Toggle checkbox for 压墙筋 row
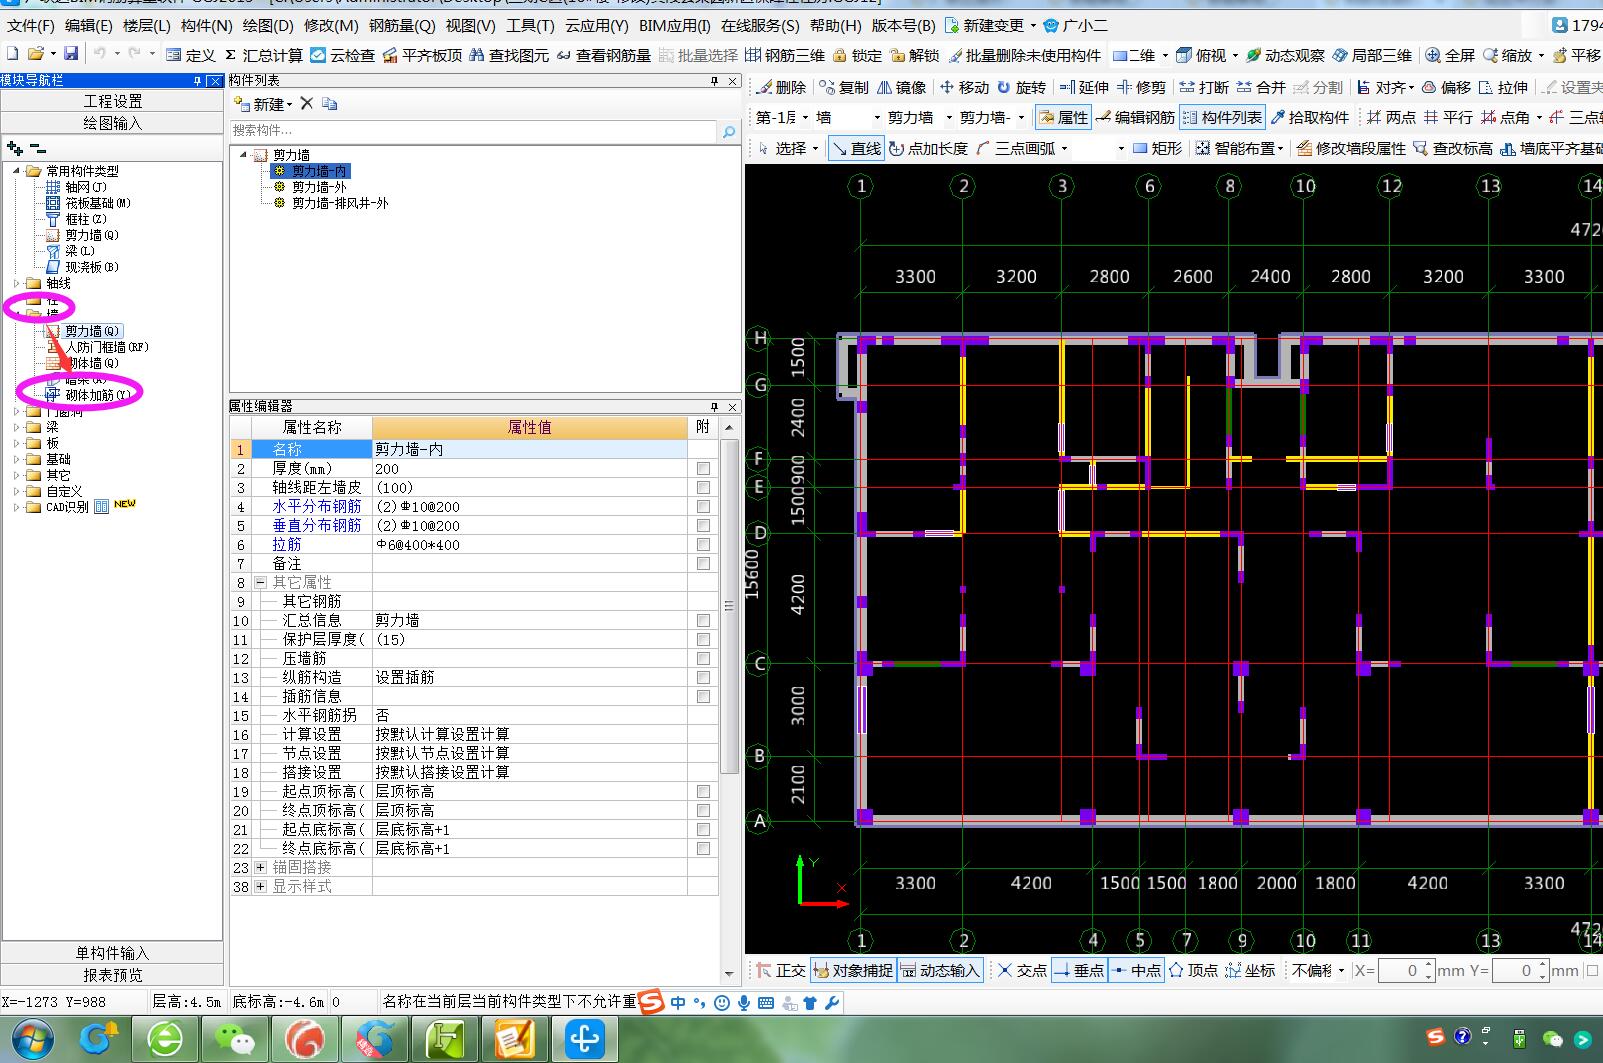Viewport: 1603px width, 1063px height. coord(703,658)
